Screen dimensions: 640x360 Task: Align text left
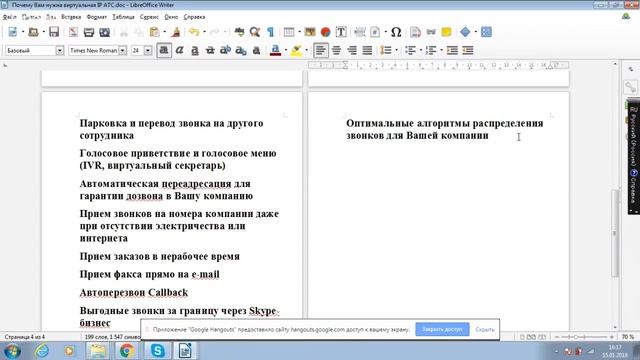point(320,50)
